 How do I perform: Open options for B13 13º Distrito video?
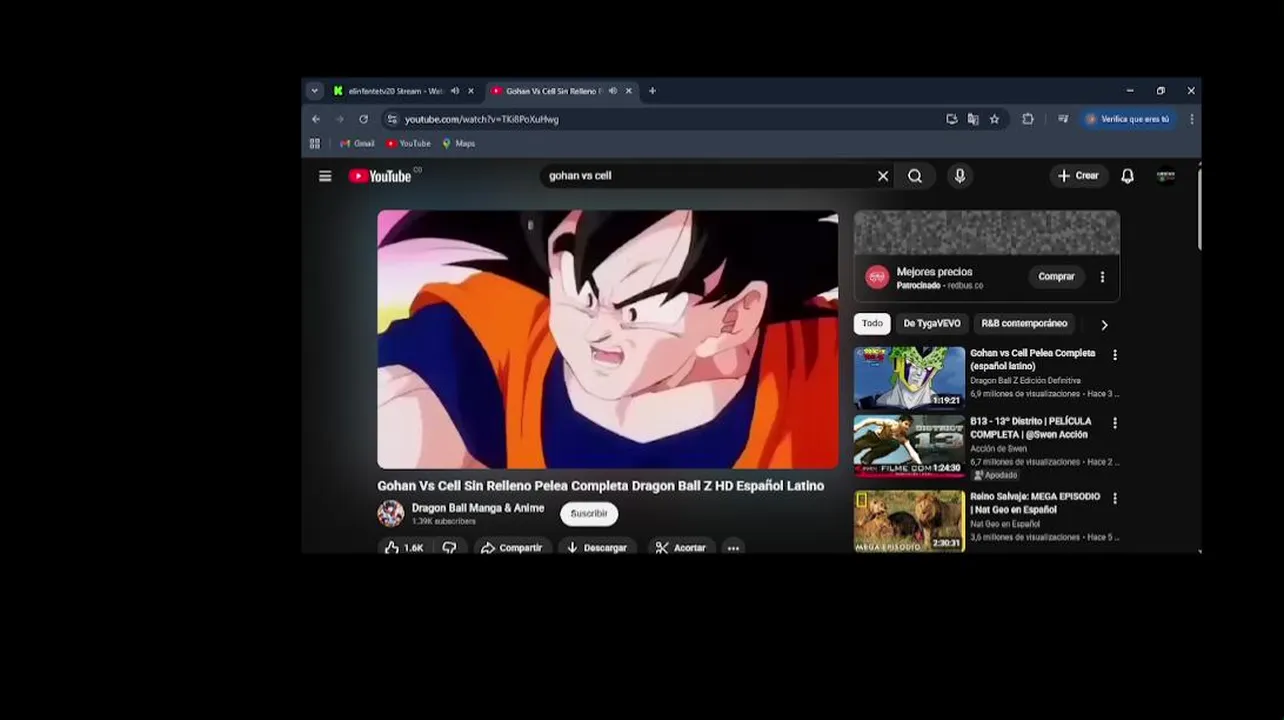coord(1115,423)
